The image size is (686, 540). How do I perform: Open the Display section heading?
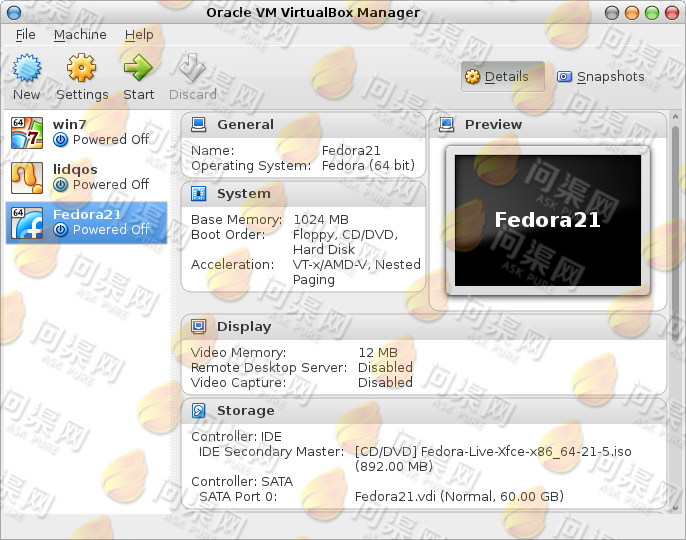pos(244,326)
